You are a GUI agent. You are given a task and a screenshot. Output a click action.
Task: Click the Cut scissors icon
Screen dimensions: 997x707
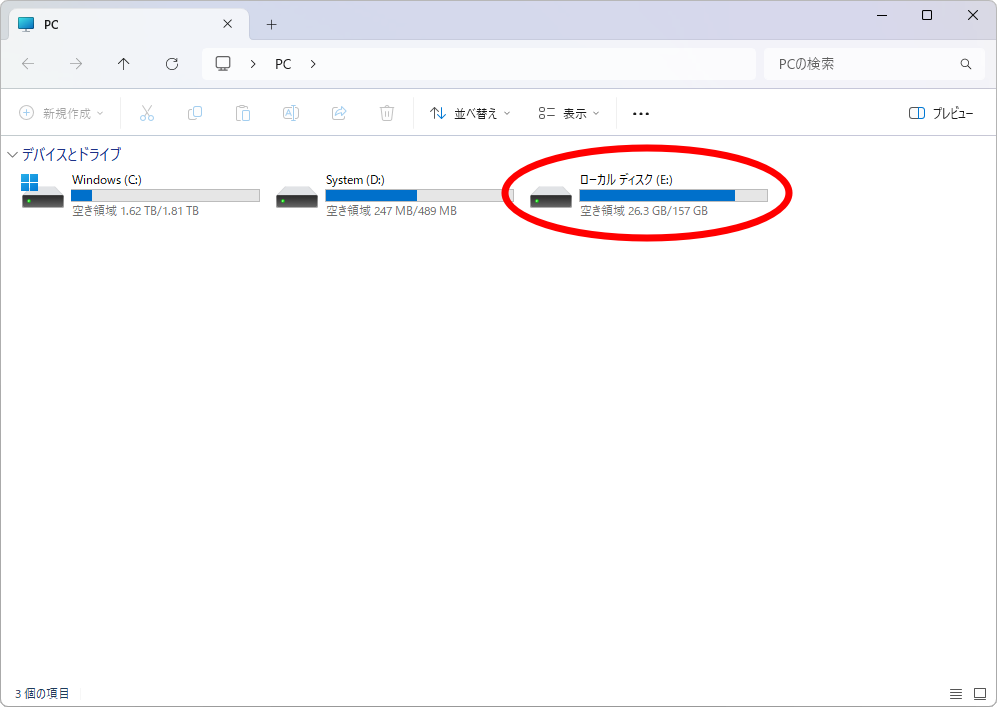tap(147, 113)
